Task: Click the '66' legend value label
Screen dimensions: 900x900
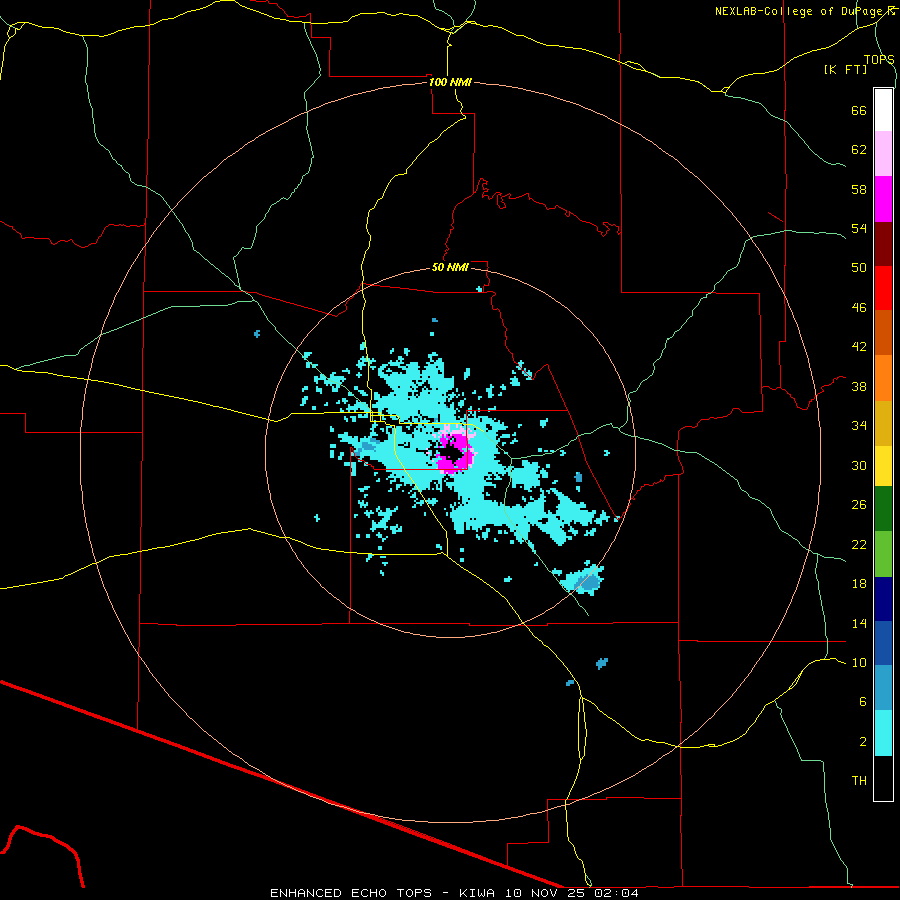Action: (859, 110)
